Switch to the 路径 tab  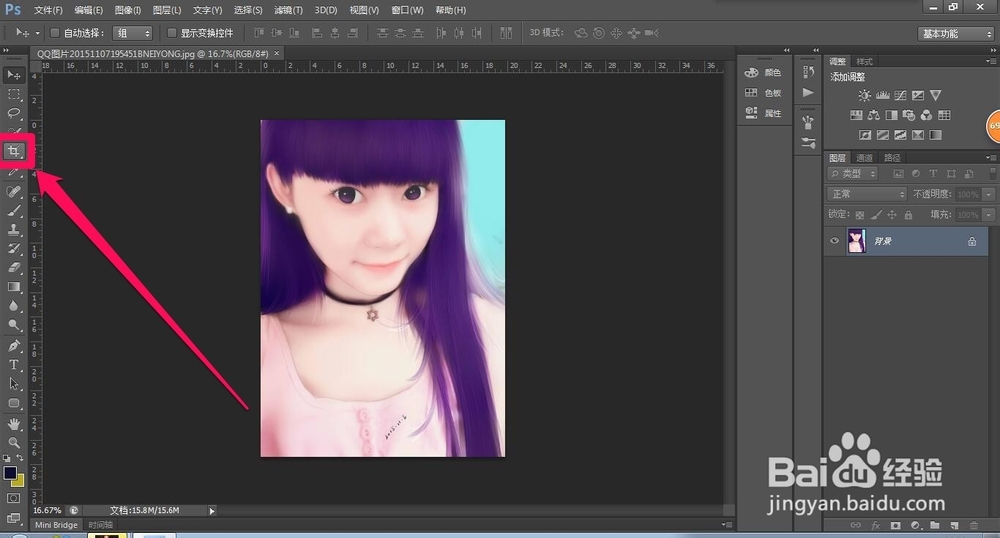(892, 157)
